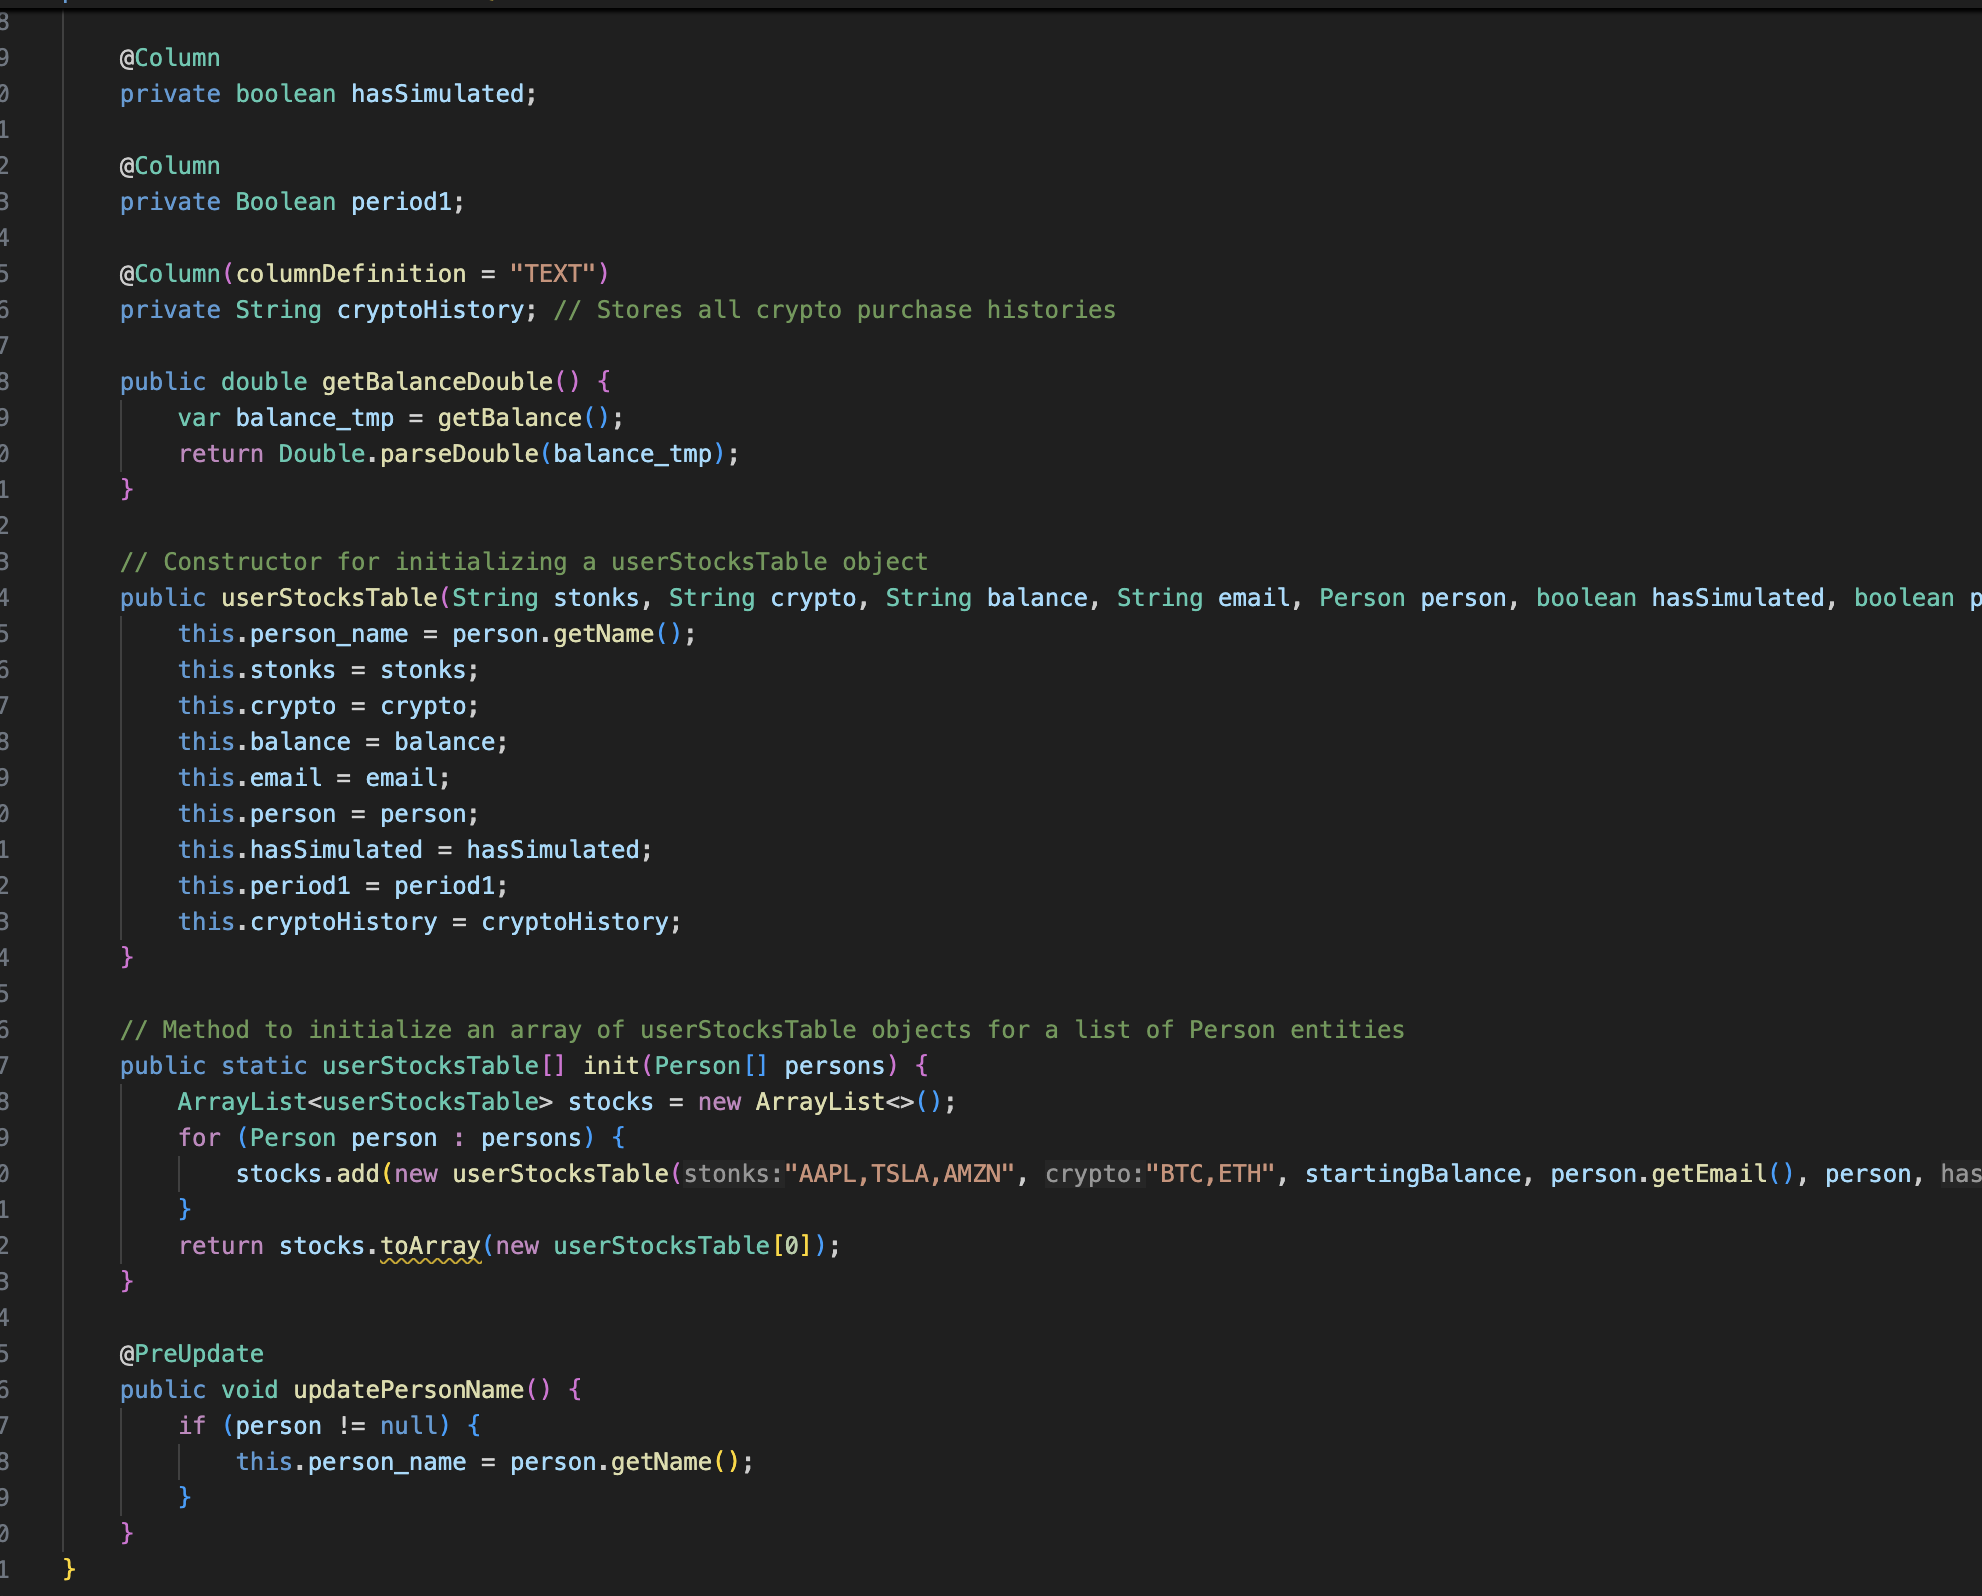The image size is (1982, 1596).
Task: Click the userStocksTable constructor name
Action: [x=329, y=598]
